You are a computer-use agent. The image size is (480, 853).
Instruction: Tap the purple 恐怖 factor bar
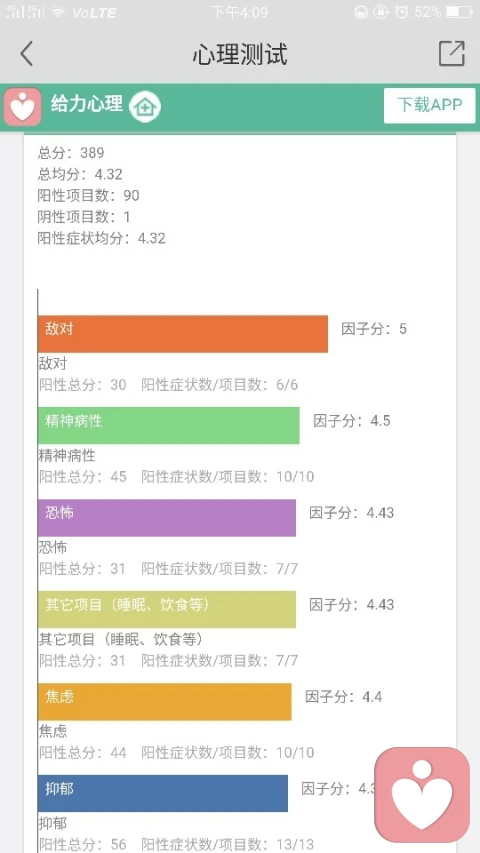tap(167, 518)
